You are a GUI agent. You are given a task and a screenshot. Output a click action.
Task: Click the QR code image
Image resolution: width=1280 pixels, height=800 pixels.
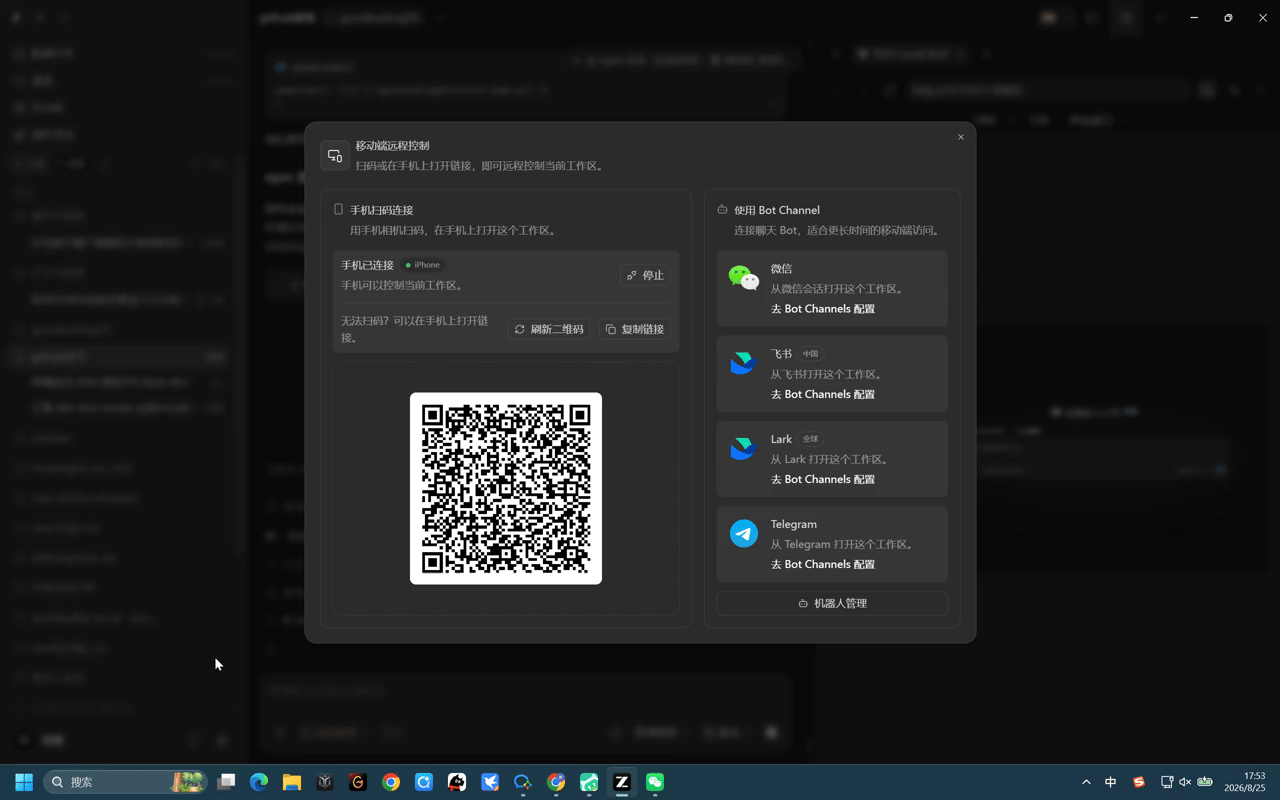506,488
